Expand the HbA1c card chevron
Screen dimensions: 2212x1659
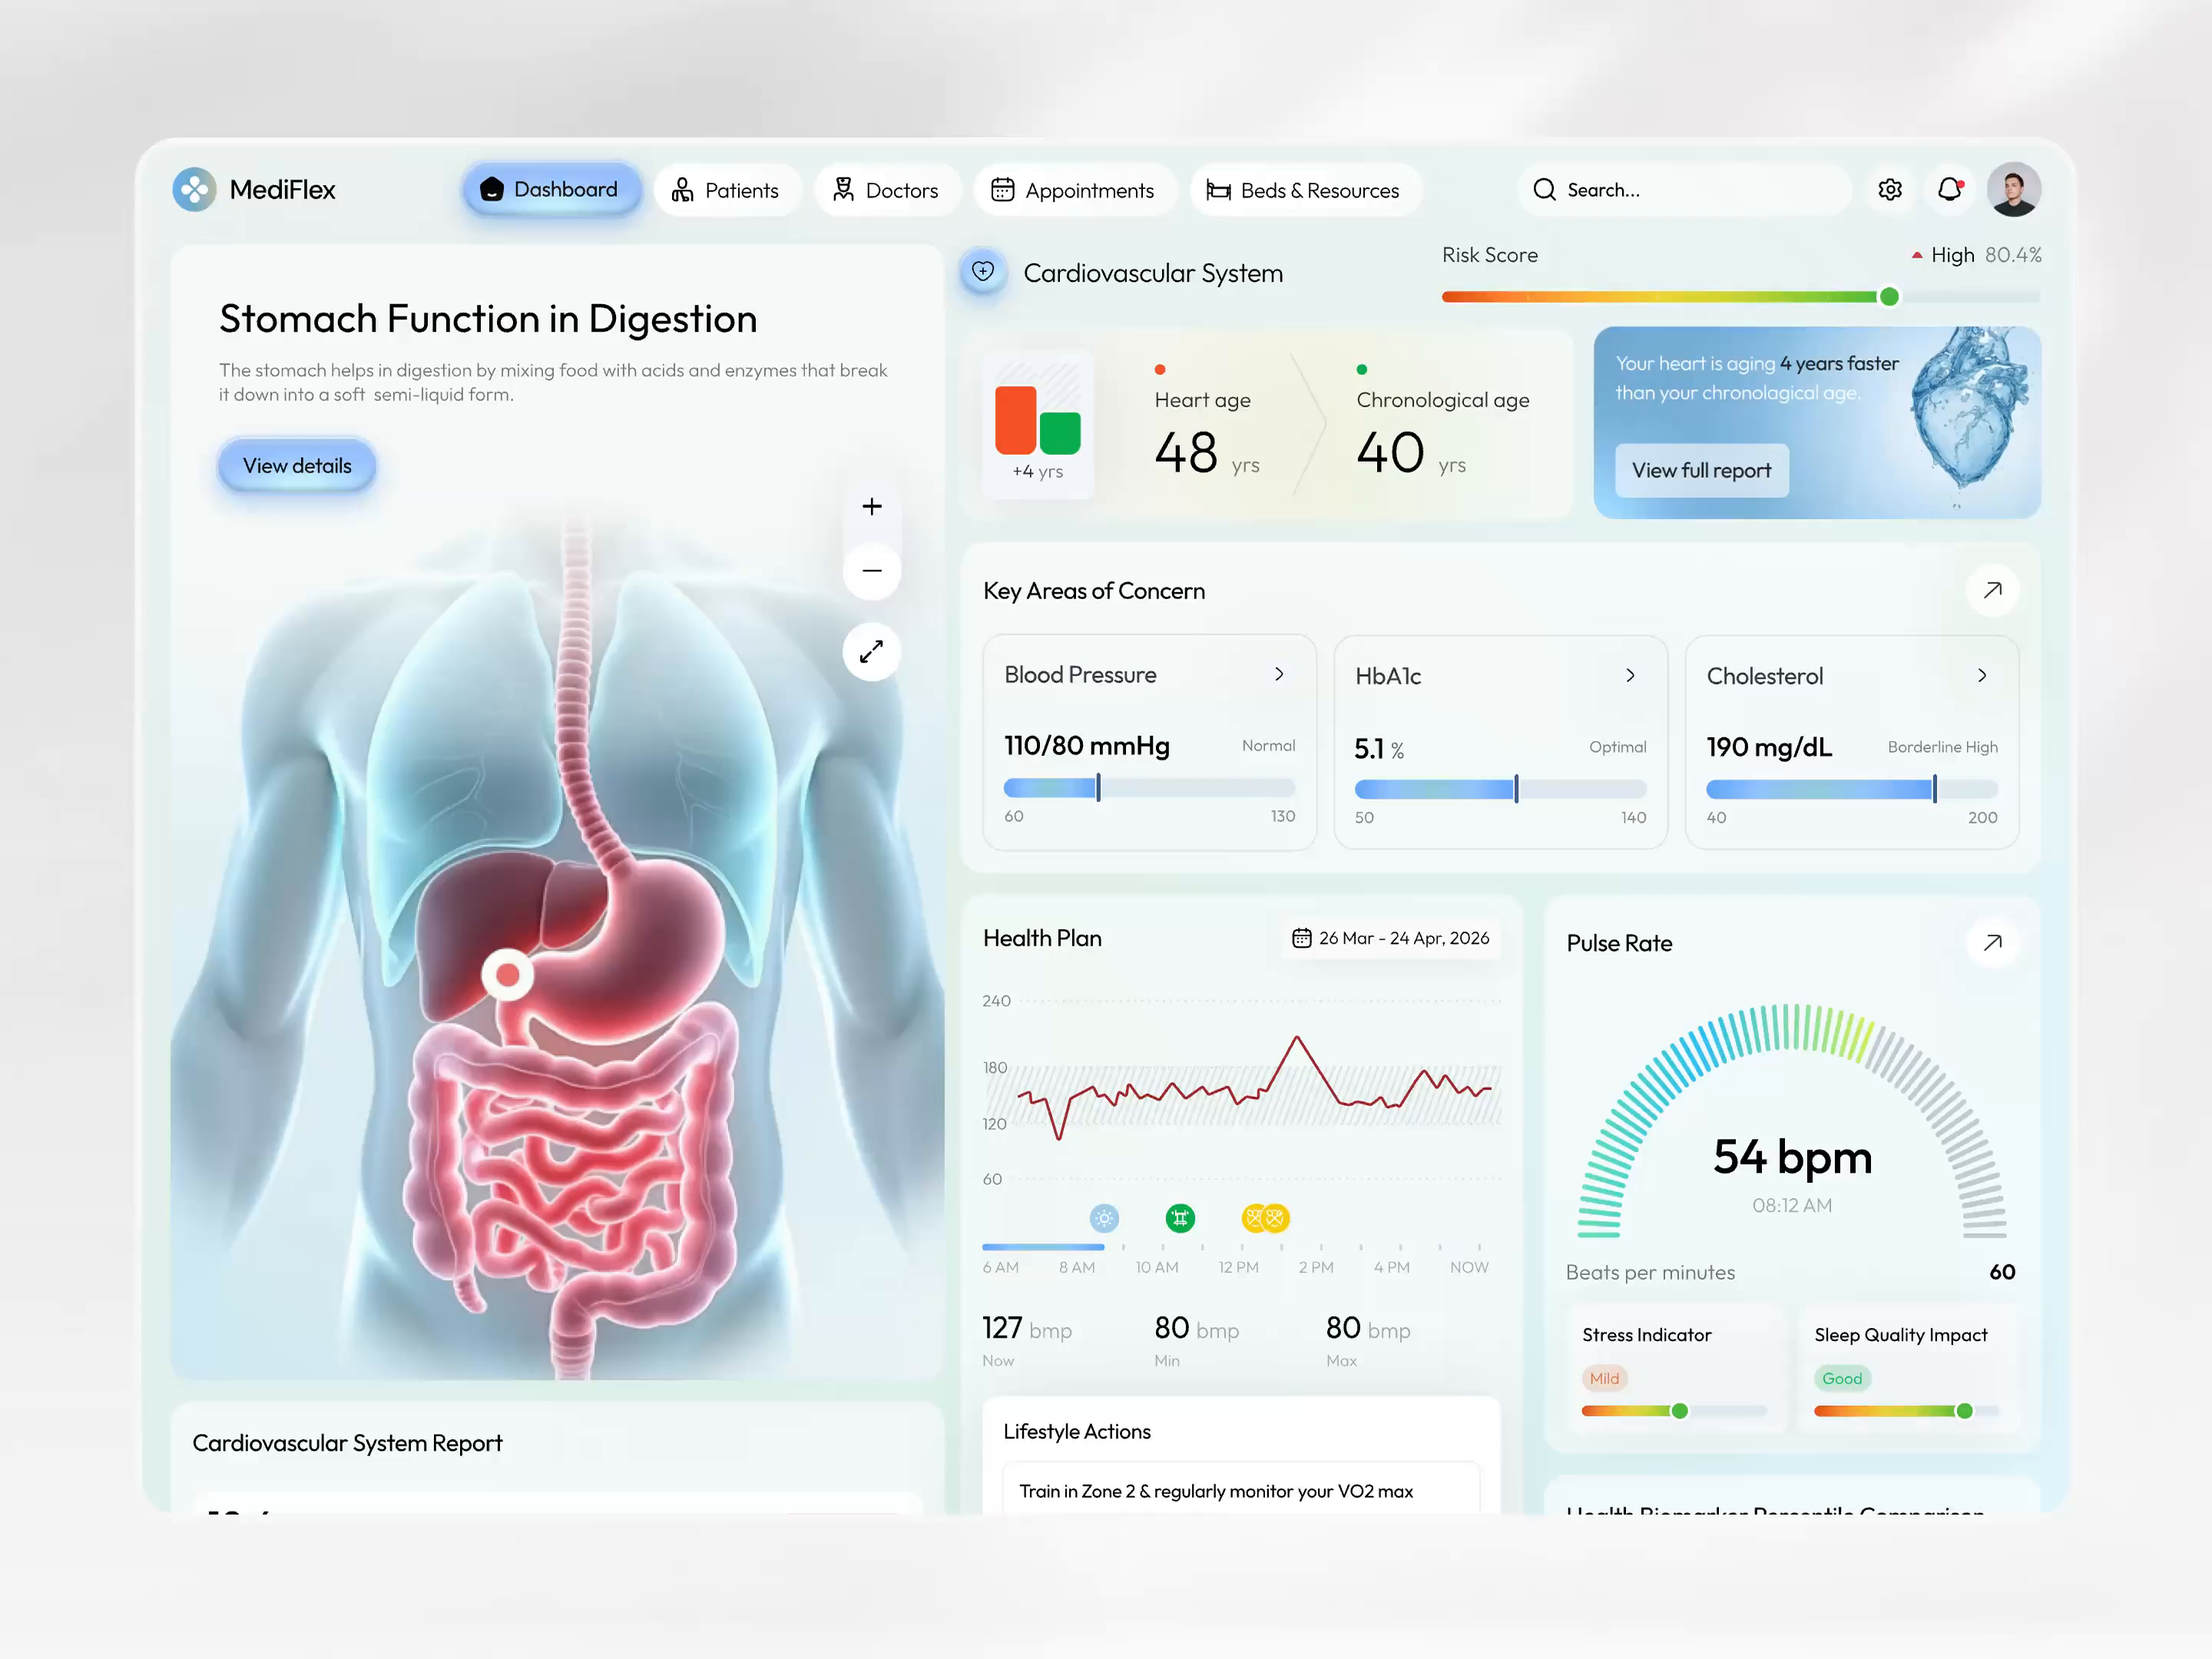[1630, 676]
